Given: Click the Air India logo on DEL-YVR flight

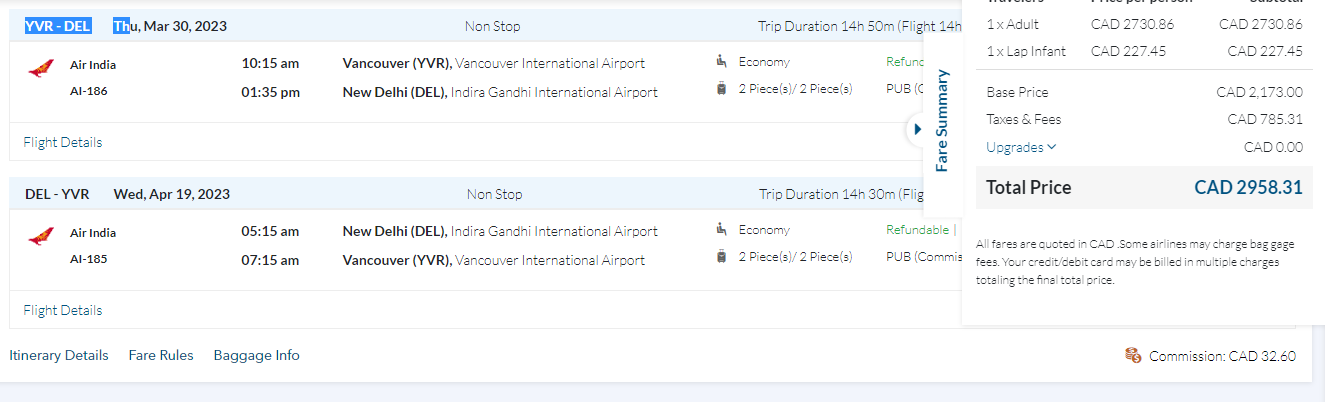Looking at the screenshot, I should [41, 237].
